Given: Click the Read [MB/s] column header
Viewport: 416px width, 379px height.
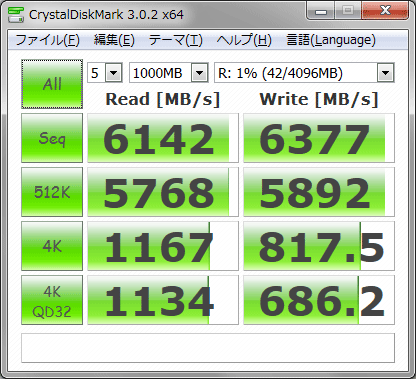Looking at the screenshot, I should [x=163, y=99].
